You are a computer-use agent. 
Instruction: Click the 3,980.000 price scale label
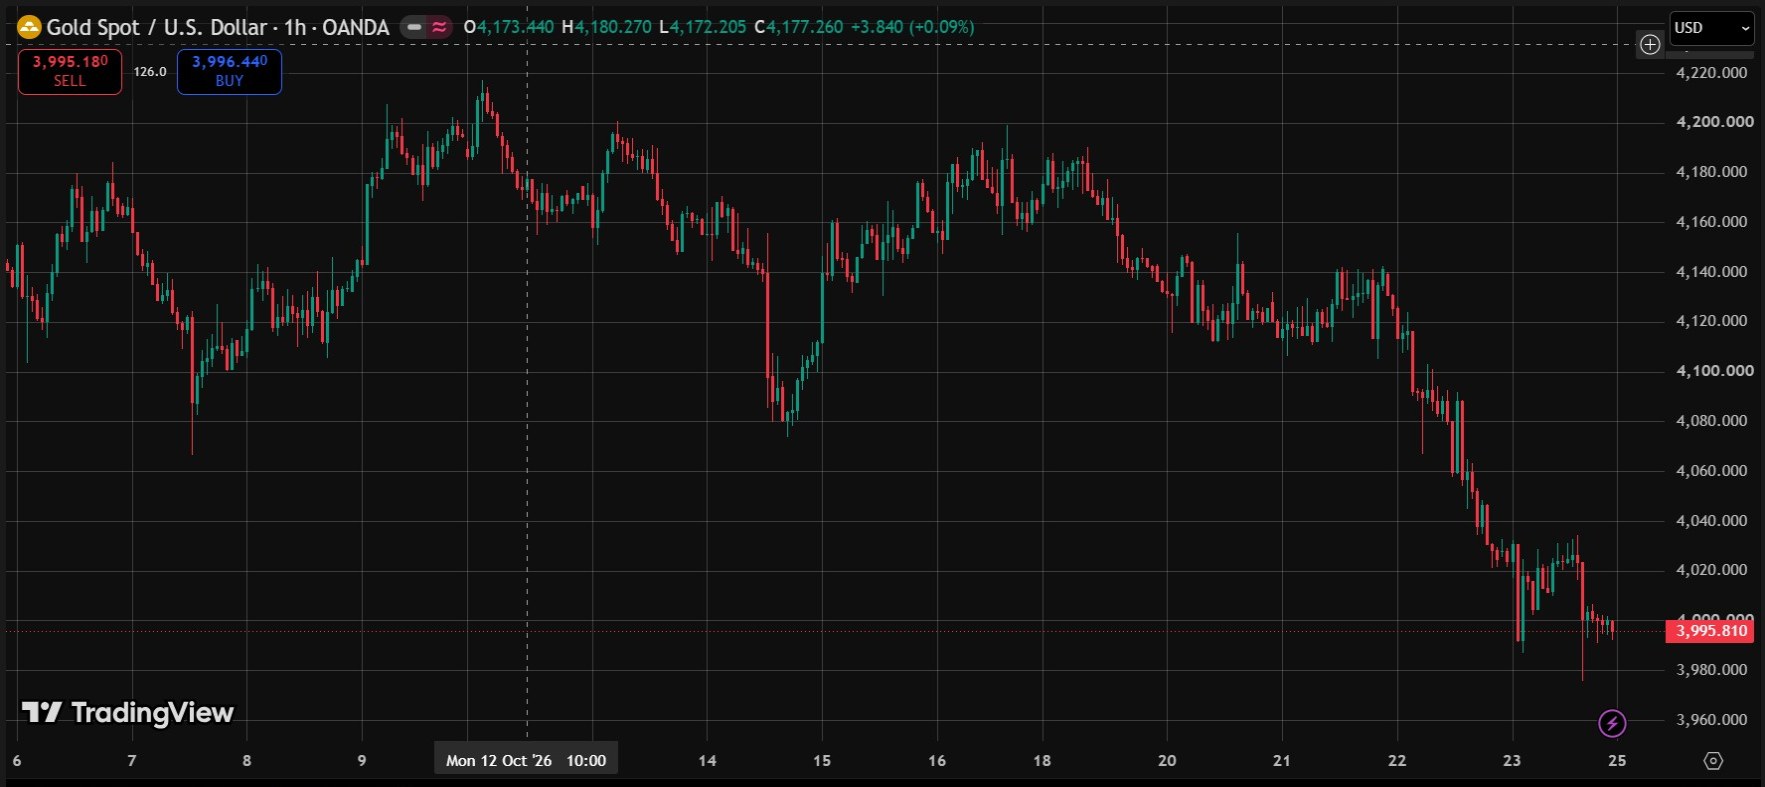coord(1711,670)
